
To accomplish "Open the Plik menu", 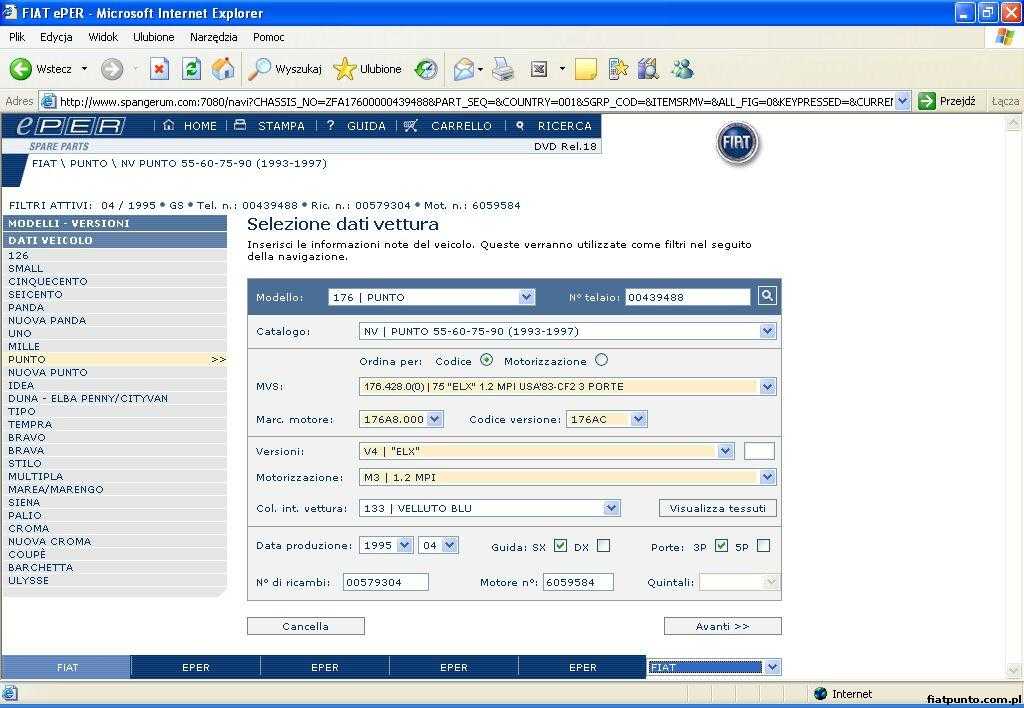I will tap(17, 37).
